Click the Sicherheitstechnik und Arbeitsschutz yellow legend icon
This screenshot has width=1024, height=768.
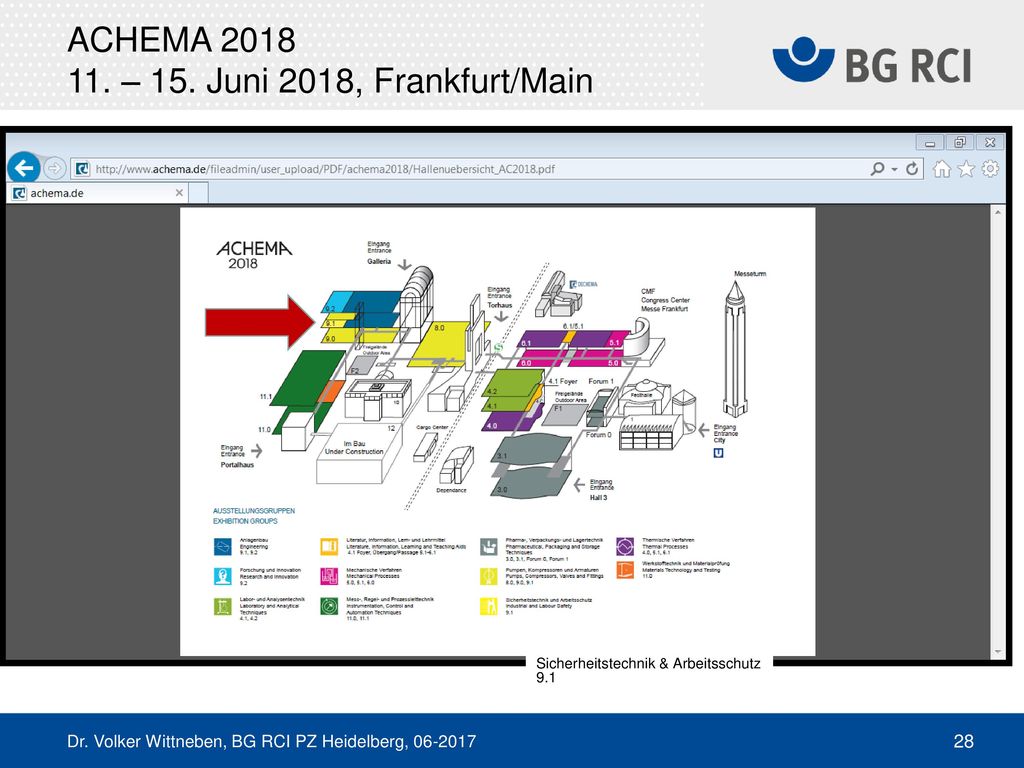(x=488, y=607)
